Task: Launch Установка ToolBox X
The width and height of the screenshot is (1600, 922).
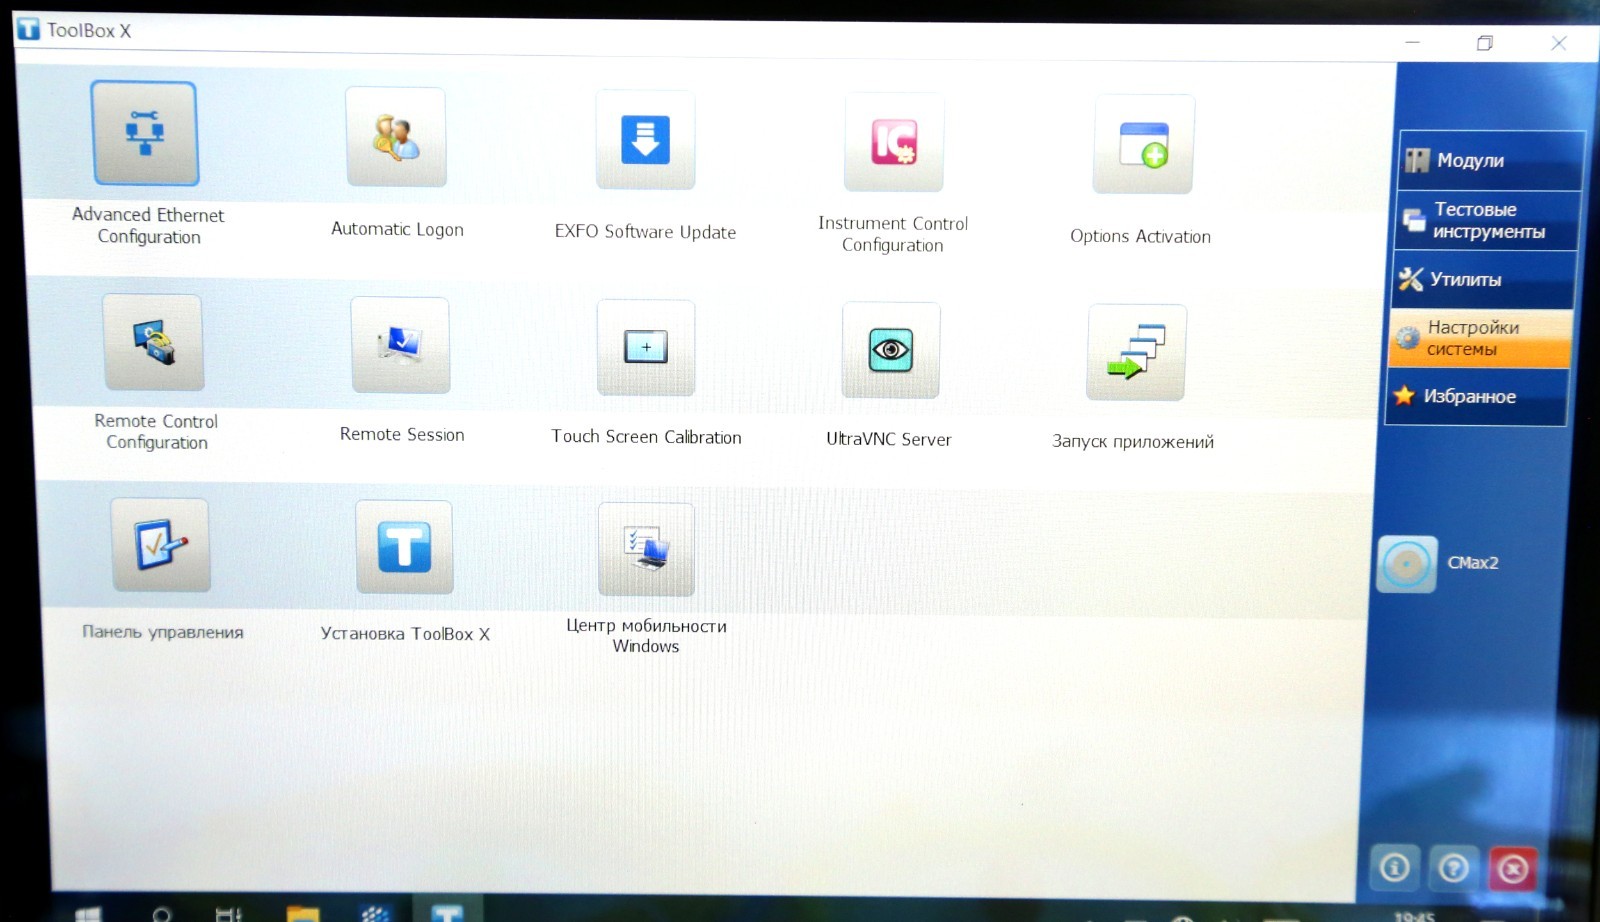Action: [404, 548]
